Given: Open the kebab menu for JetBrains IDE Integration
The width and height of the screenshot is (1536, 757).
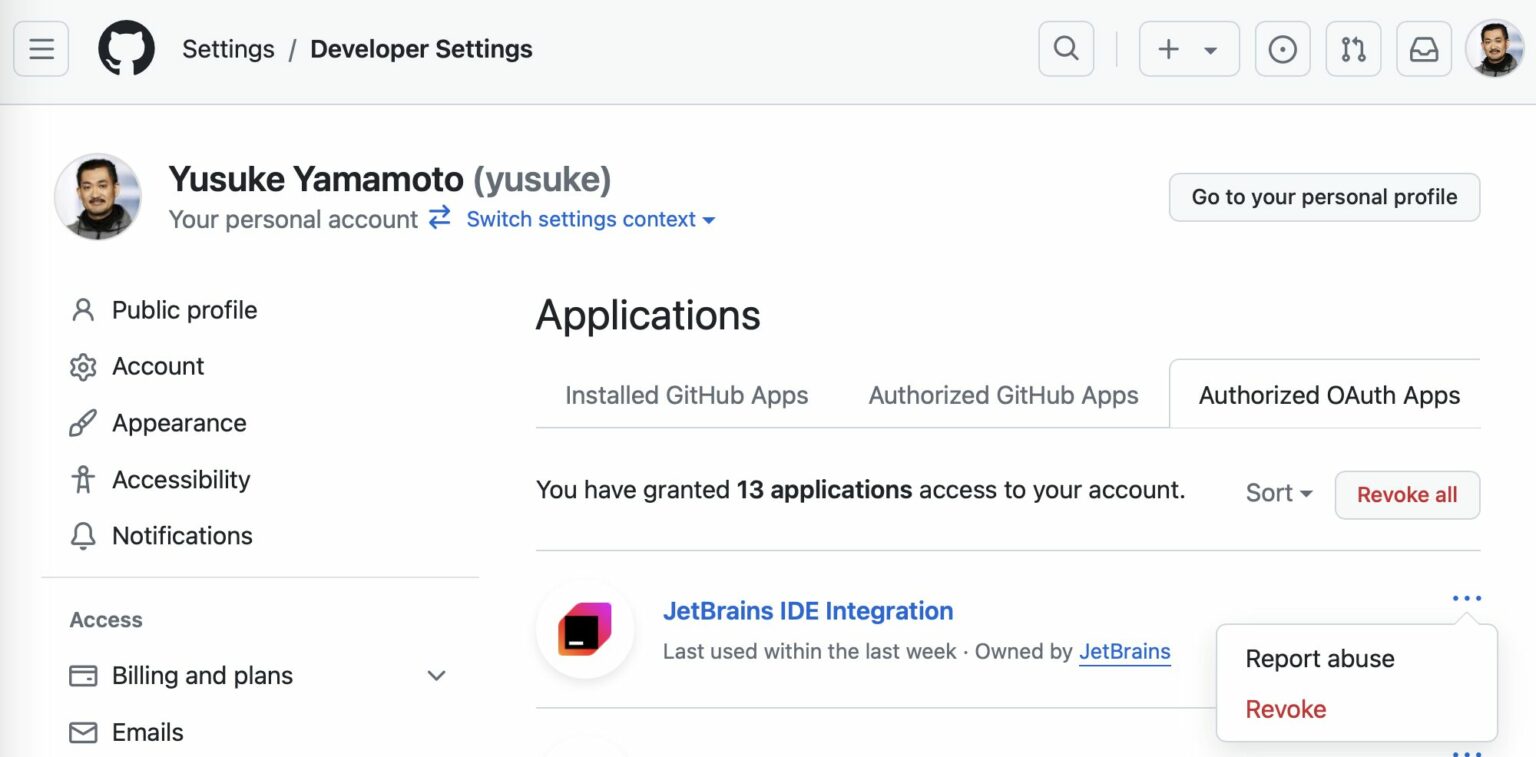Looking at the screenshot, I should pyautogui.click(x=1466, y=597).
